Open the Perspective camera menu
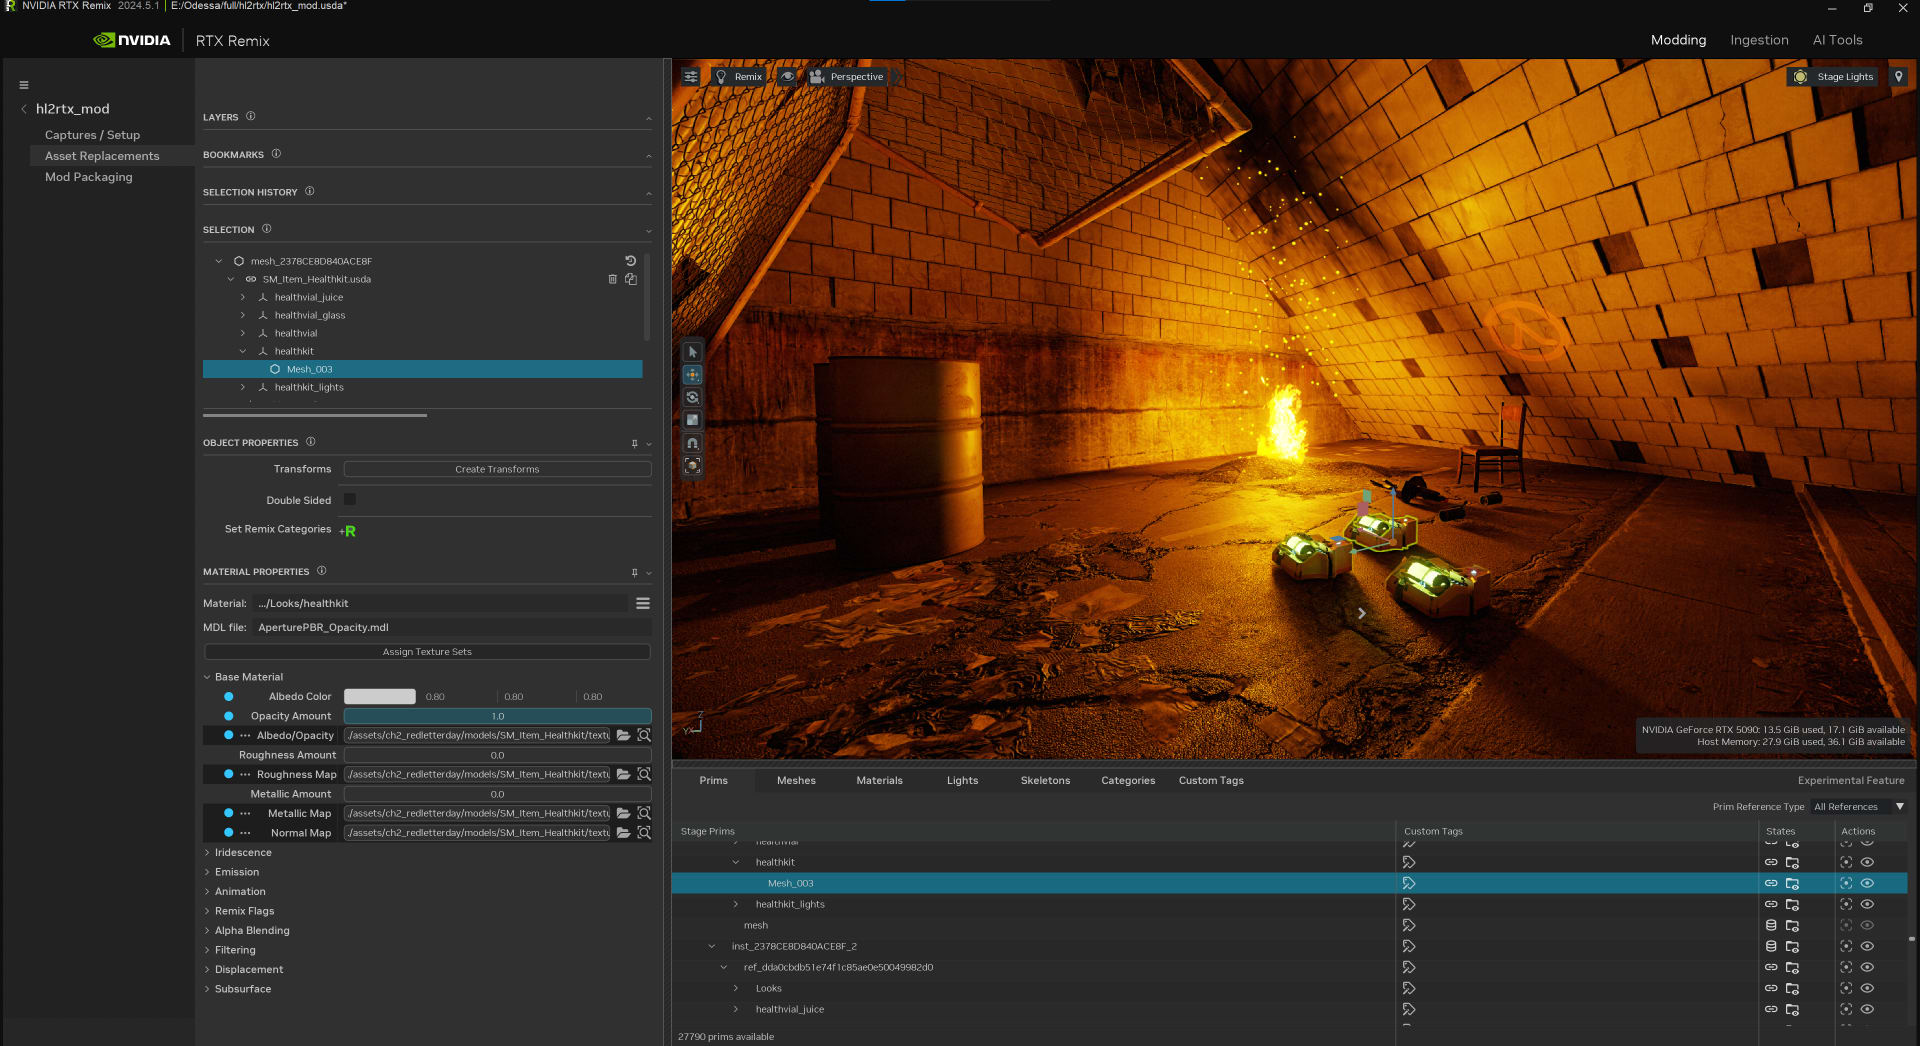This screenshot has width=1920, height=1046. [x=847, y=77]
